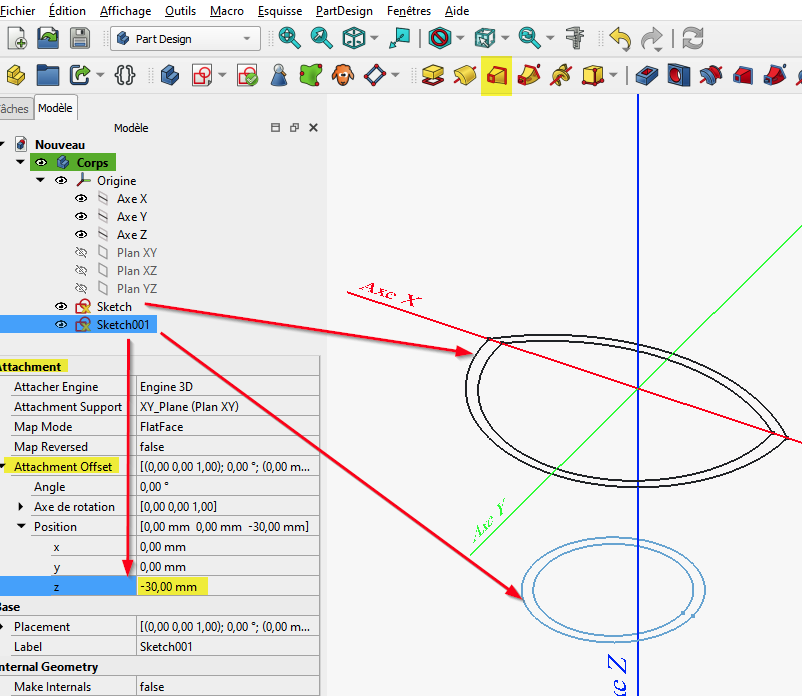802x696 pixels.
Task: Open the create sketch dropdown arrow
Action: pyautogui.click(x=222, y=76)
